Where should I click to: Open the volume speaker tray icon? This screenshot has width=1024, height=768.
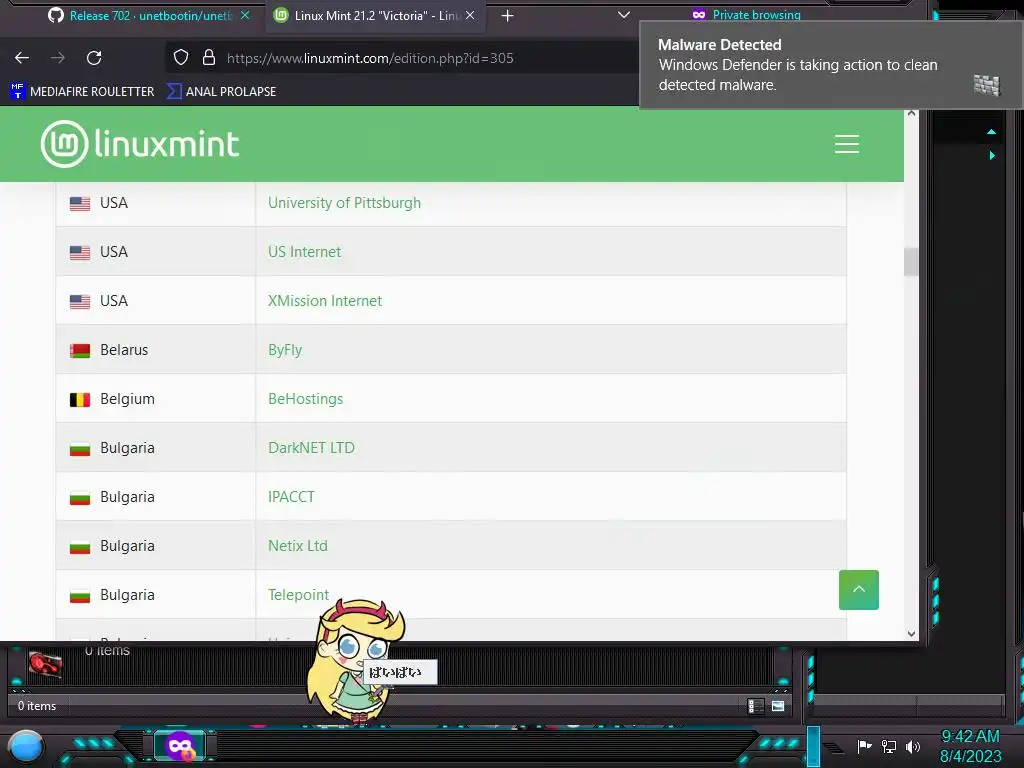click(912, 746)
